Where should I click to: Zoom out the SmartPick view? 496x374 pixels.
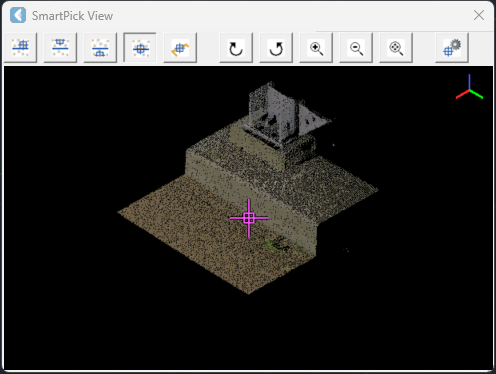coord(356,48)
